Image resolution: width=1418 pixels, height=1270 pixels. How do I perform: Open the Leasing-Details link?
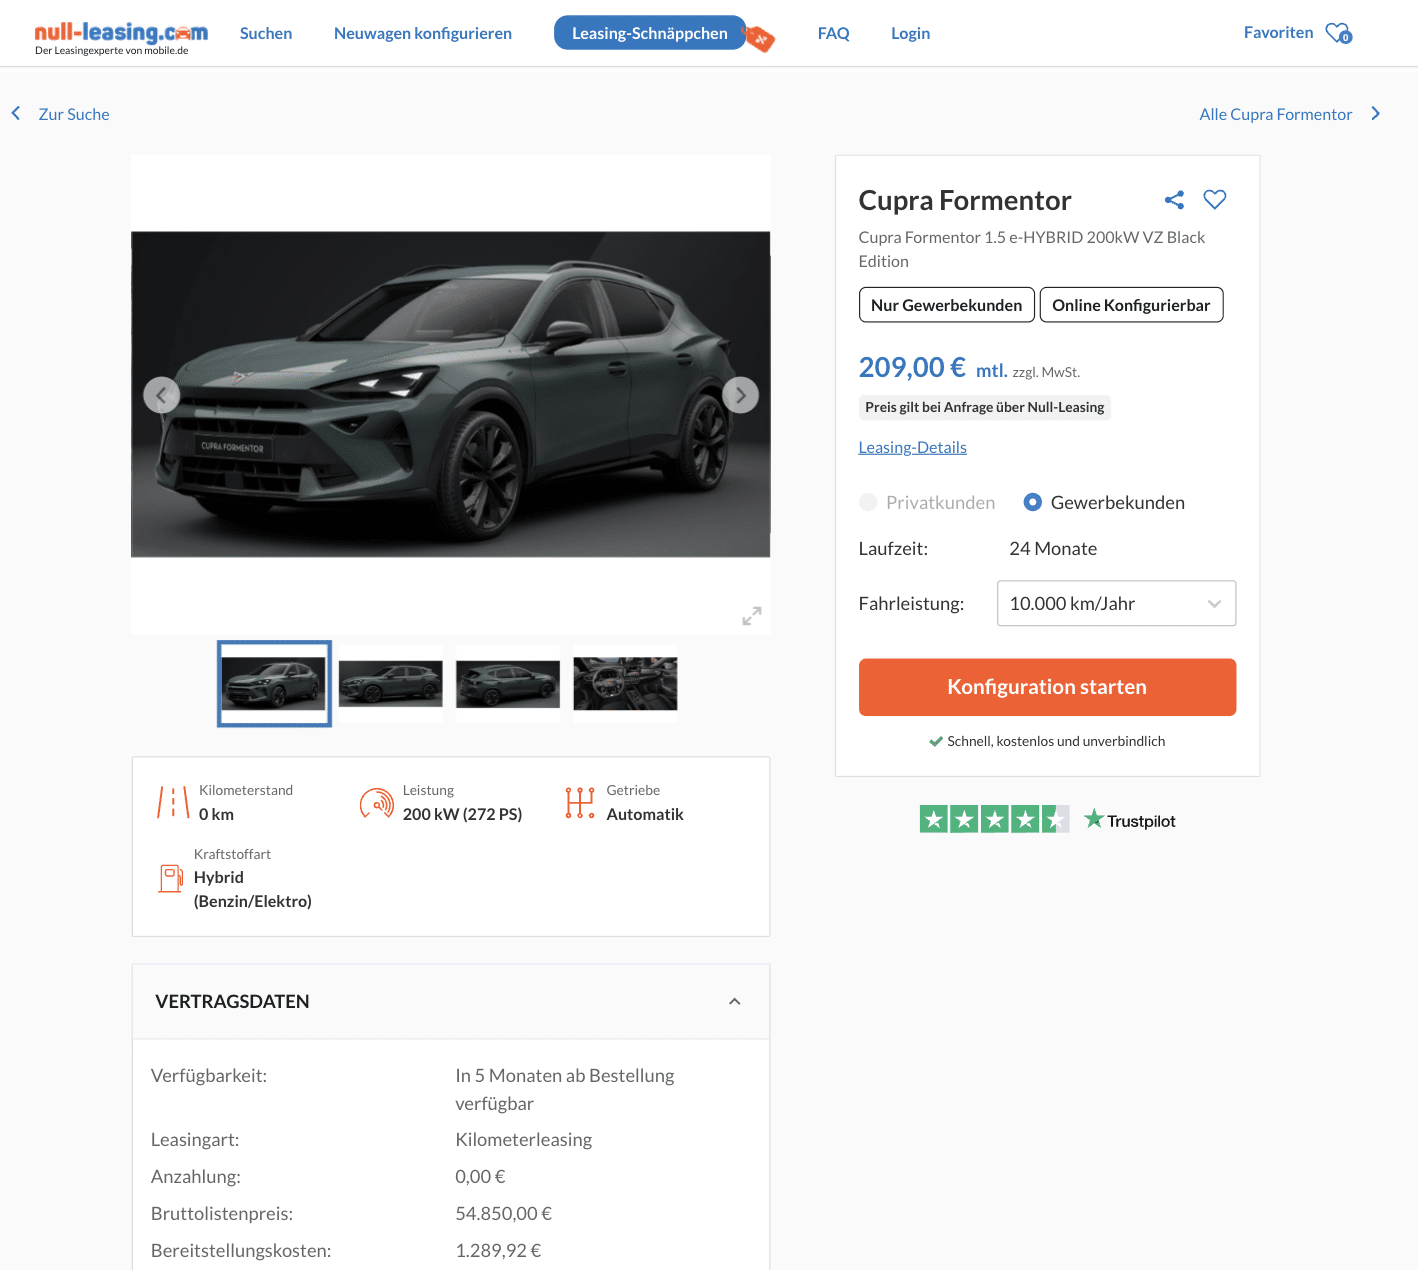(912, 447)
